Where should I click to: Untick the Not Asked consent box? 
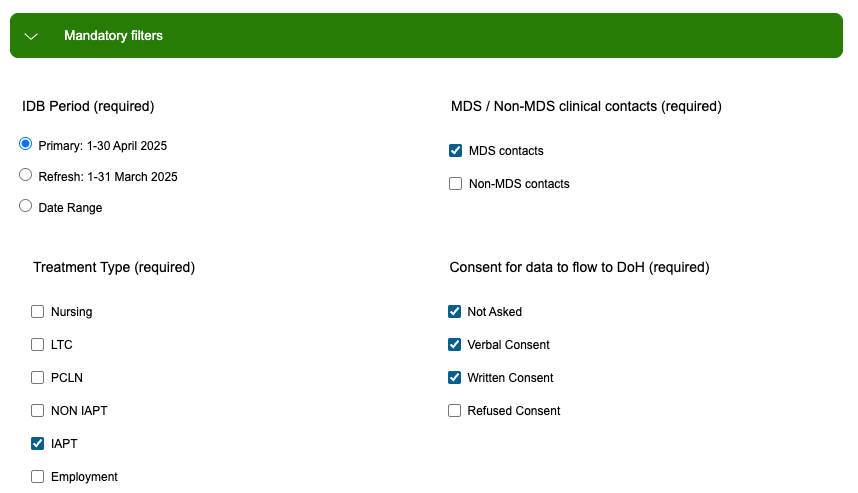(x=455, y=312)
